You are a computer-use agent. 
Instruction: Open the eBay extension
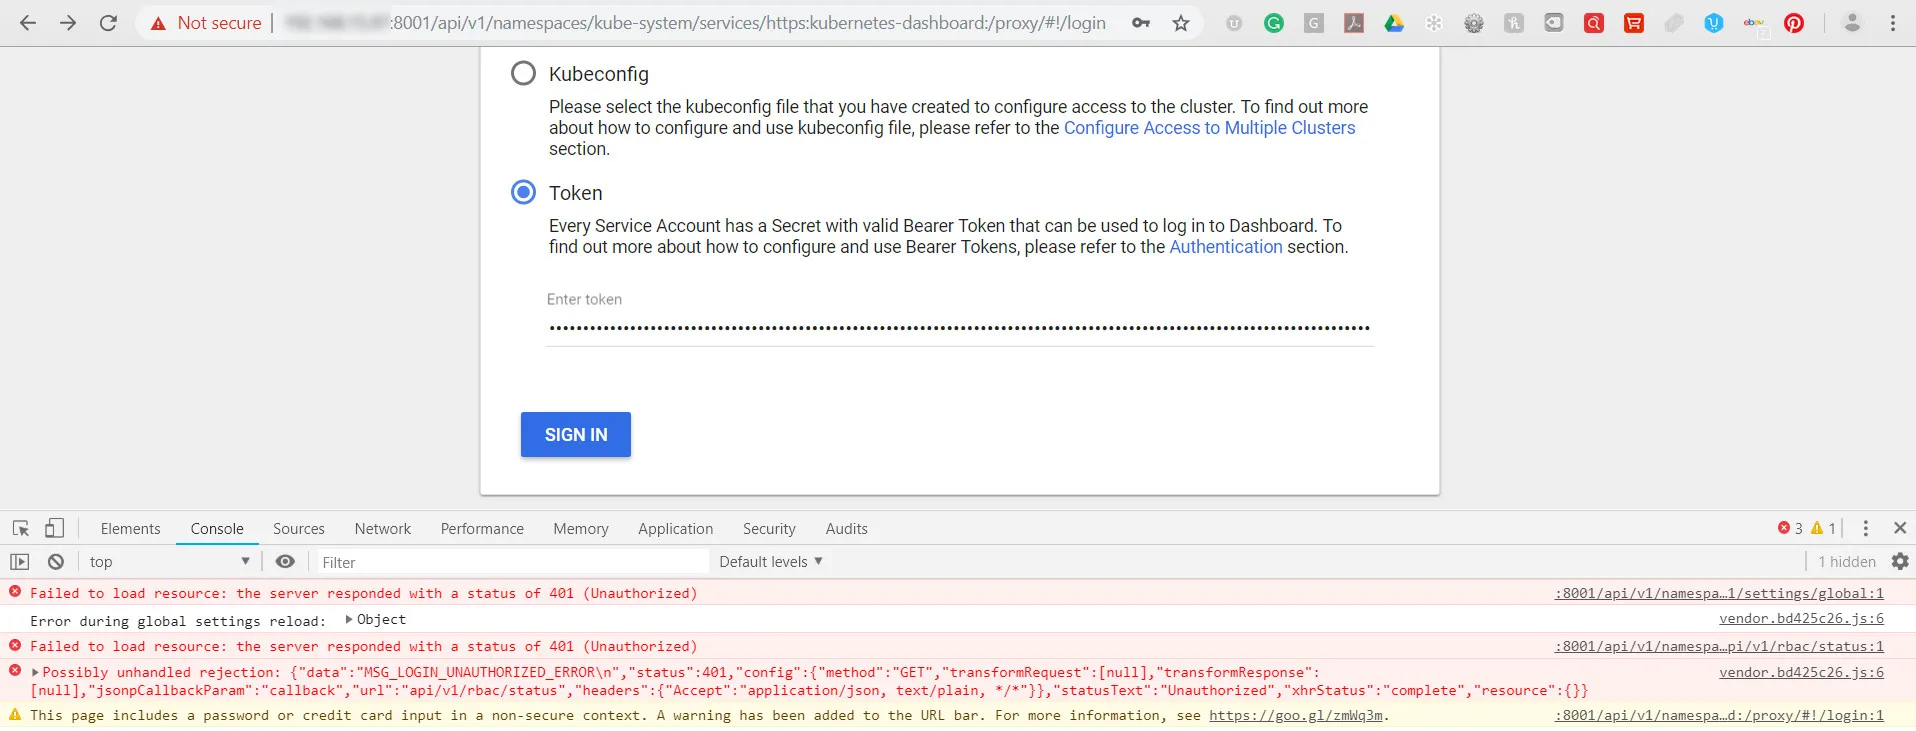pos(1754,23)
